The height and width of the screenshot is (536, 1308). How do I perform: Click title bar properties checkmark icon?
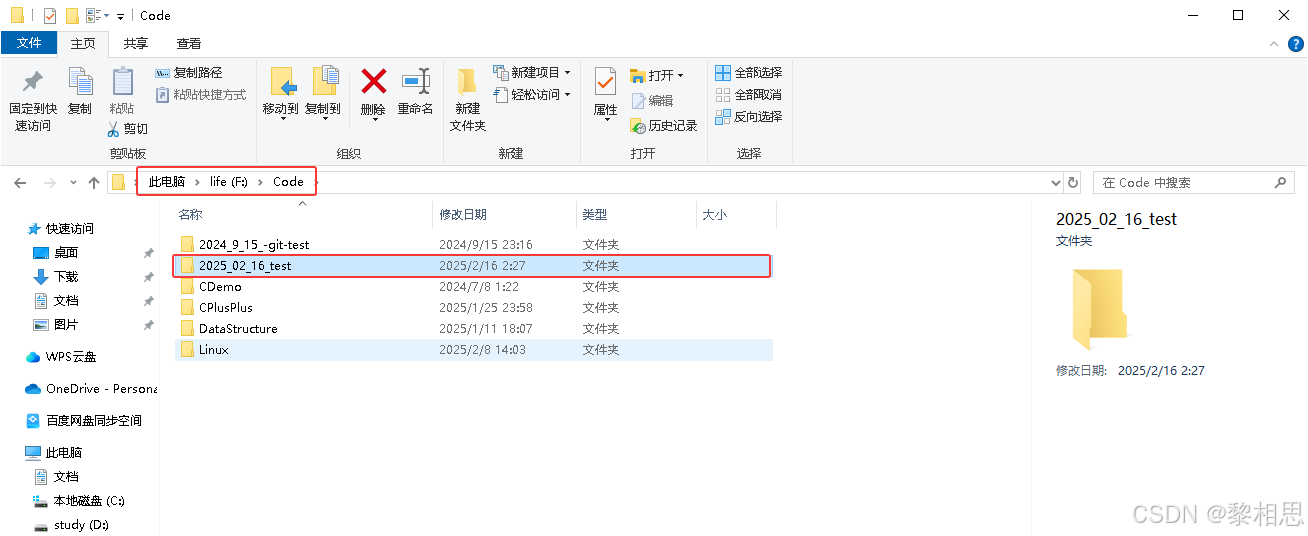point(50,16)
